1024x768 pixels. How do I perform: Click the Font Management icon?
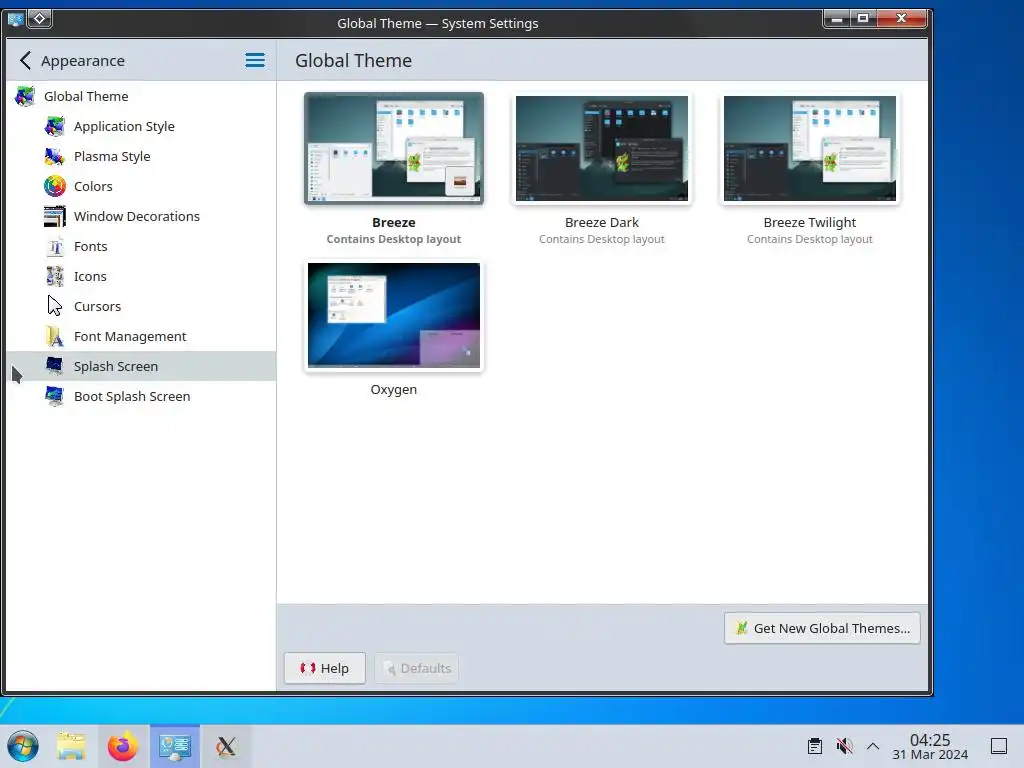pyautogui.click(x=55, y=336)
